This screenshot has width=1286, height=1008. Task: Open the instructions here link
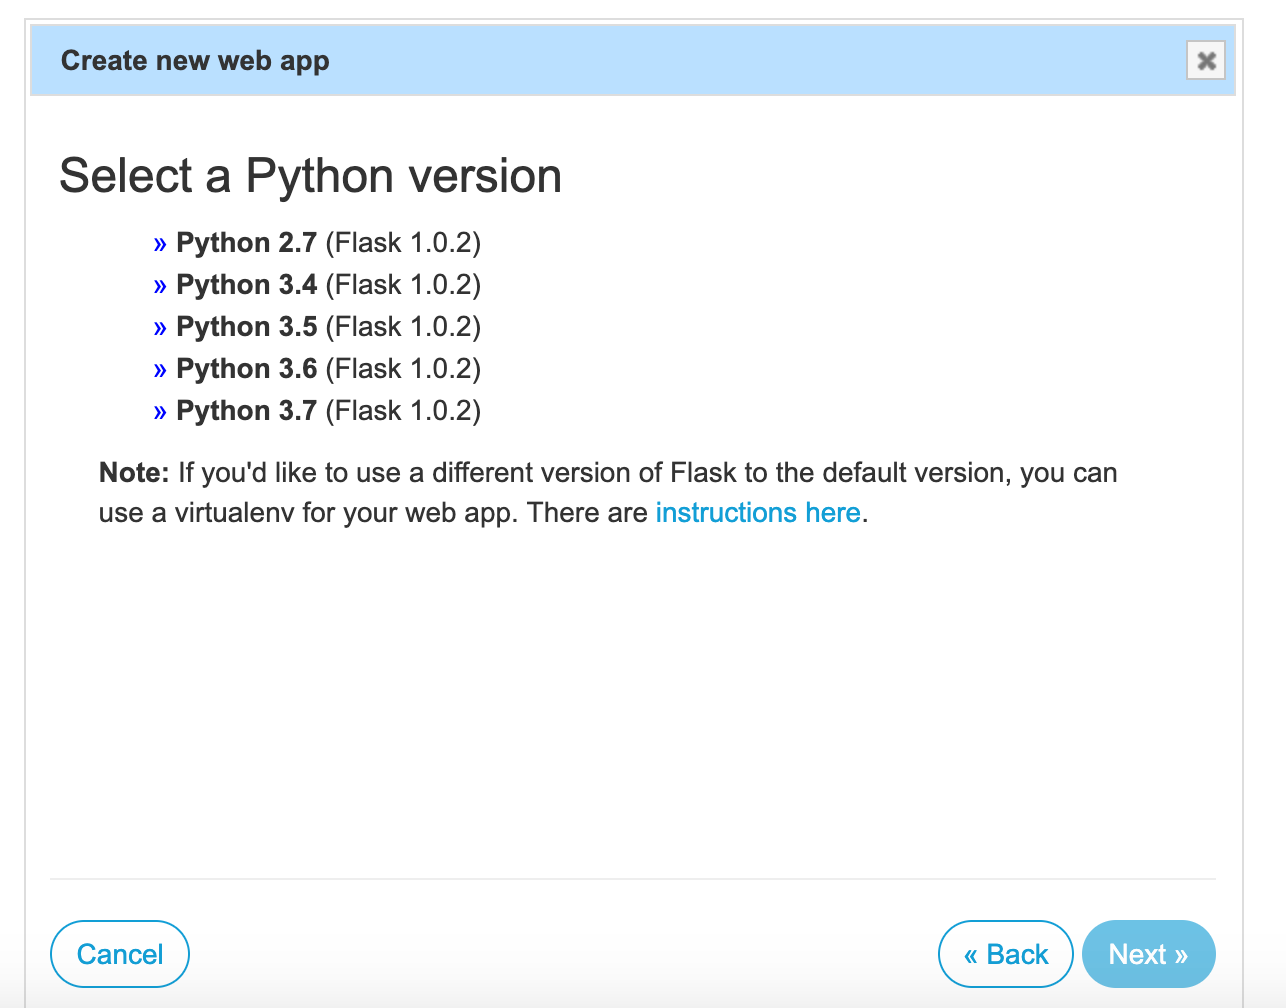tap(758, 512)
